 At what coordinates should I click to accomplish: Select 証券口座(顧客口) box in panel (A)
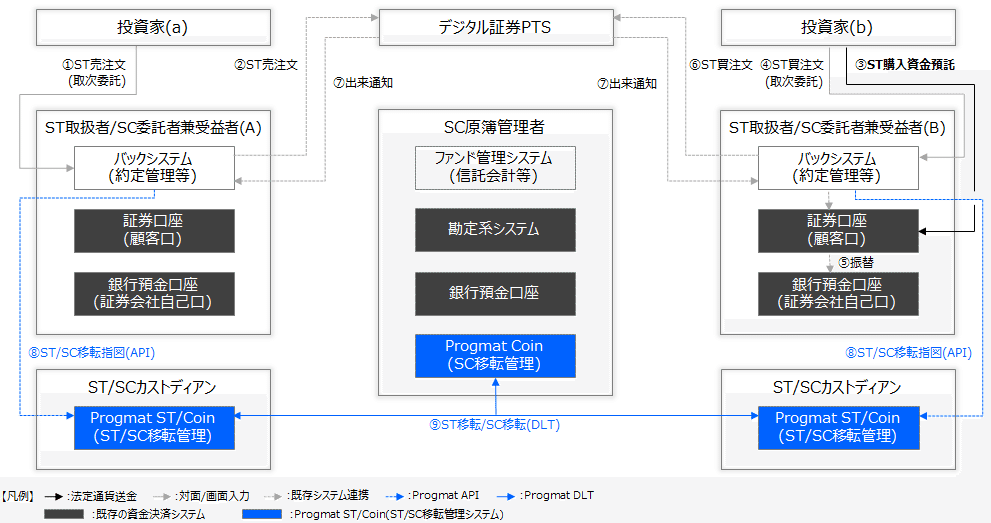pos(154,231)
